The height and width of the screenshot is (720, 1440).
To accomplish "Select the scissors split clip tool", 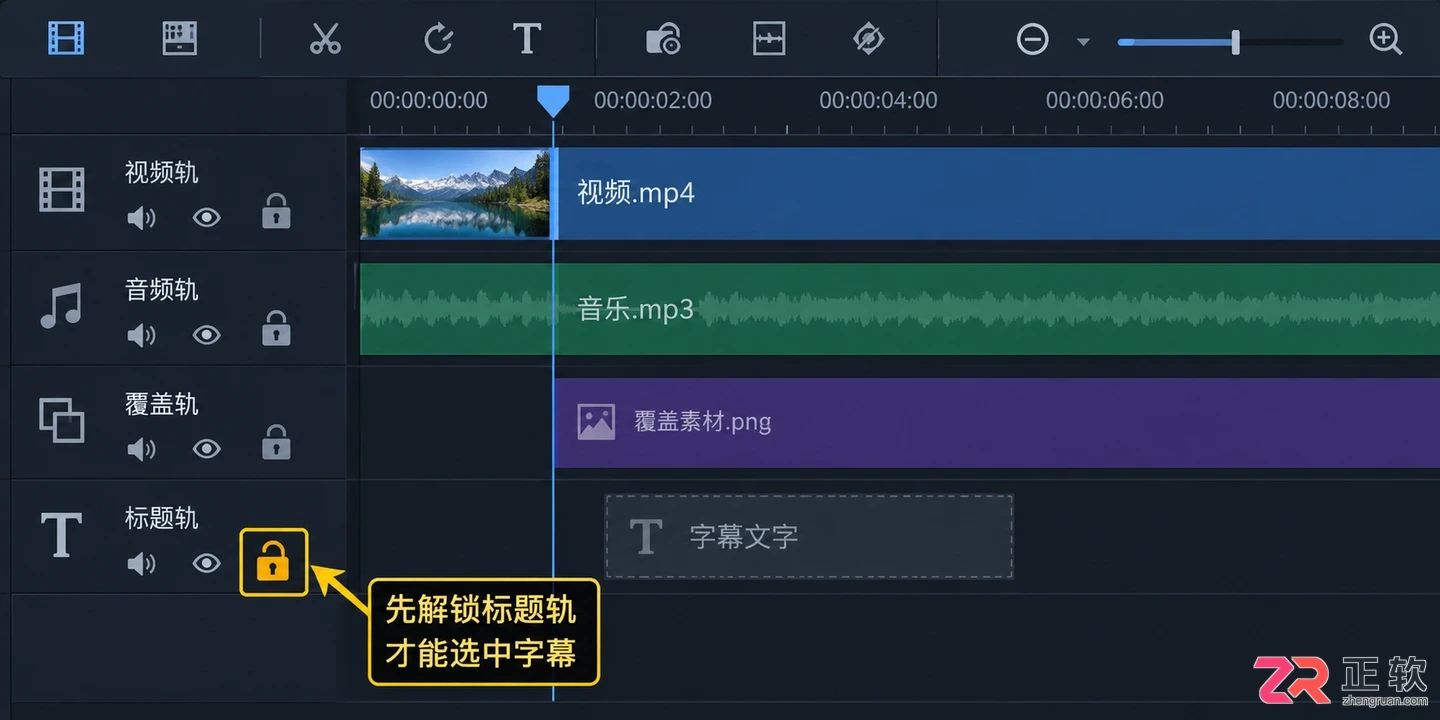I will [x=325, y=39].
